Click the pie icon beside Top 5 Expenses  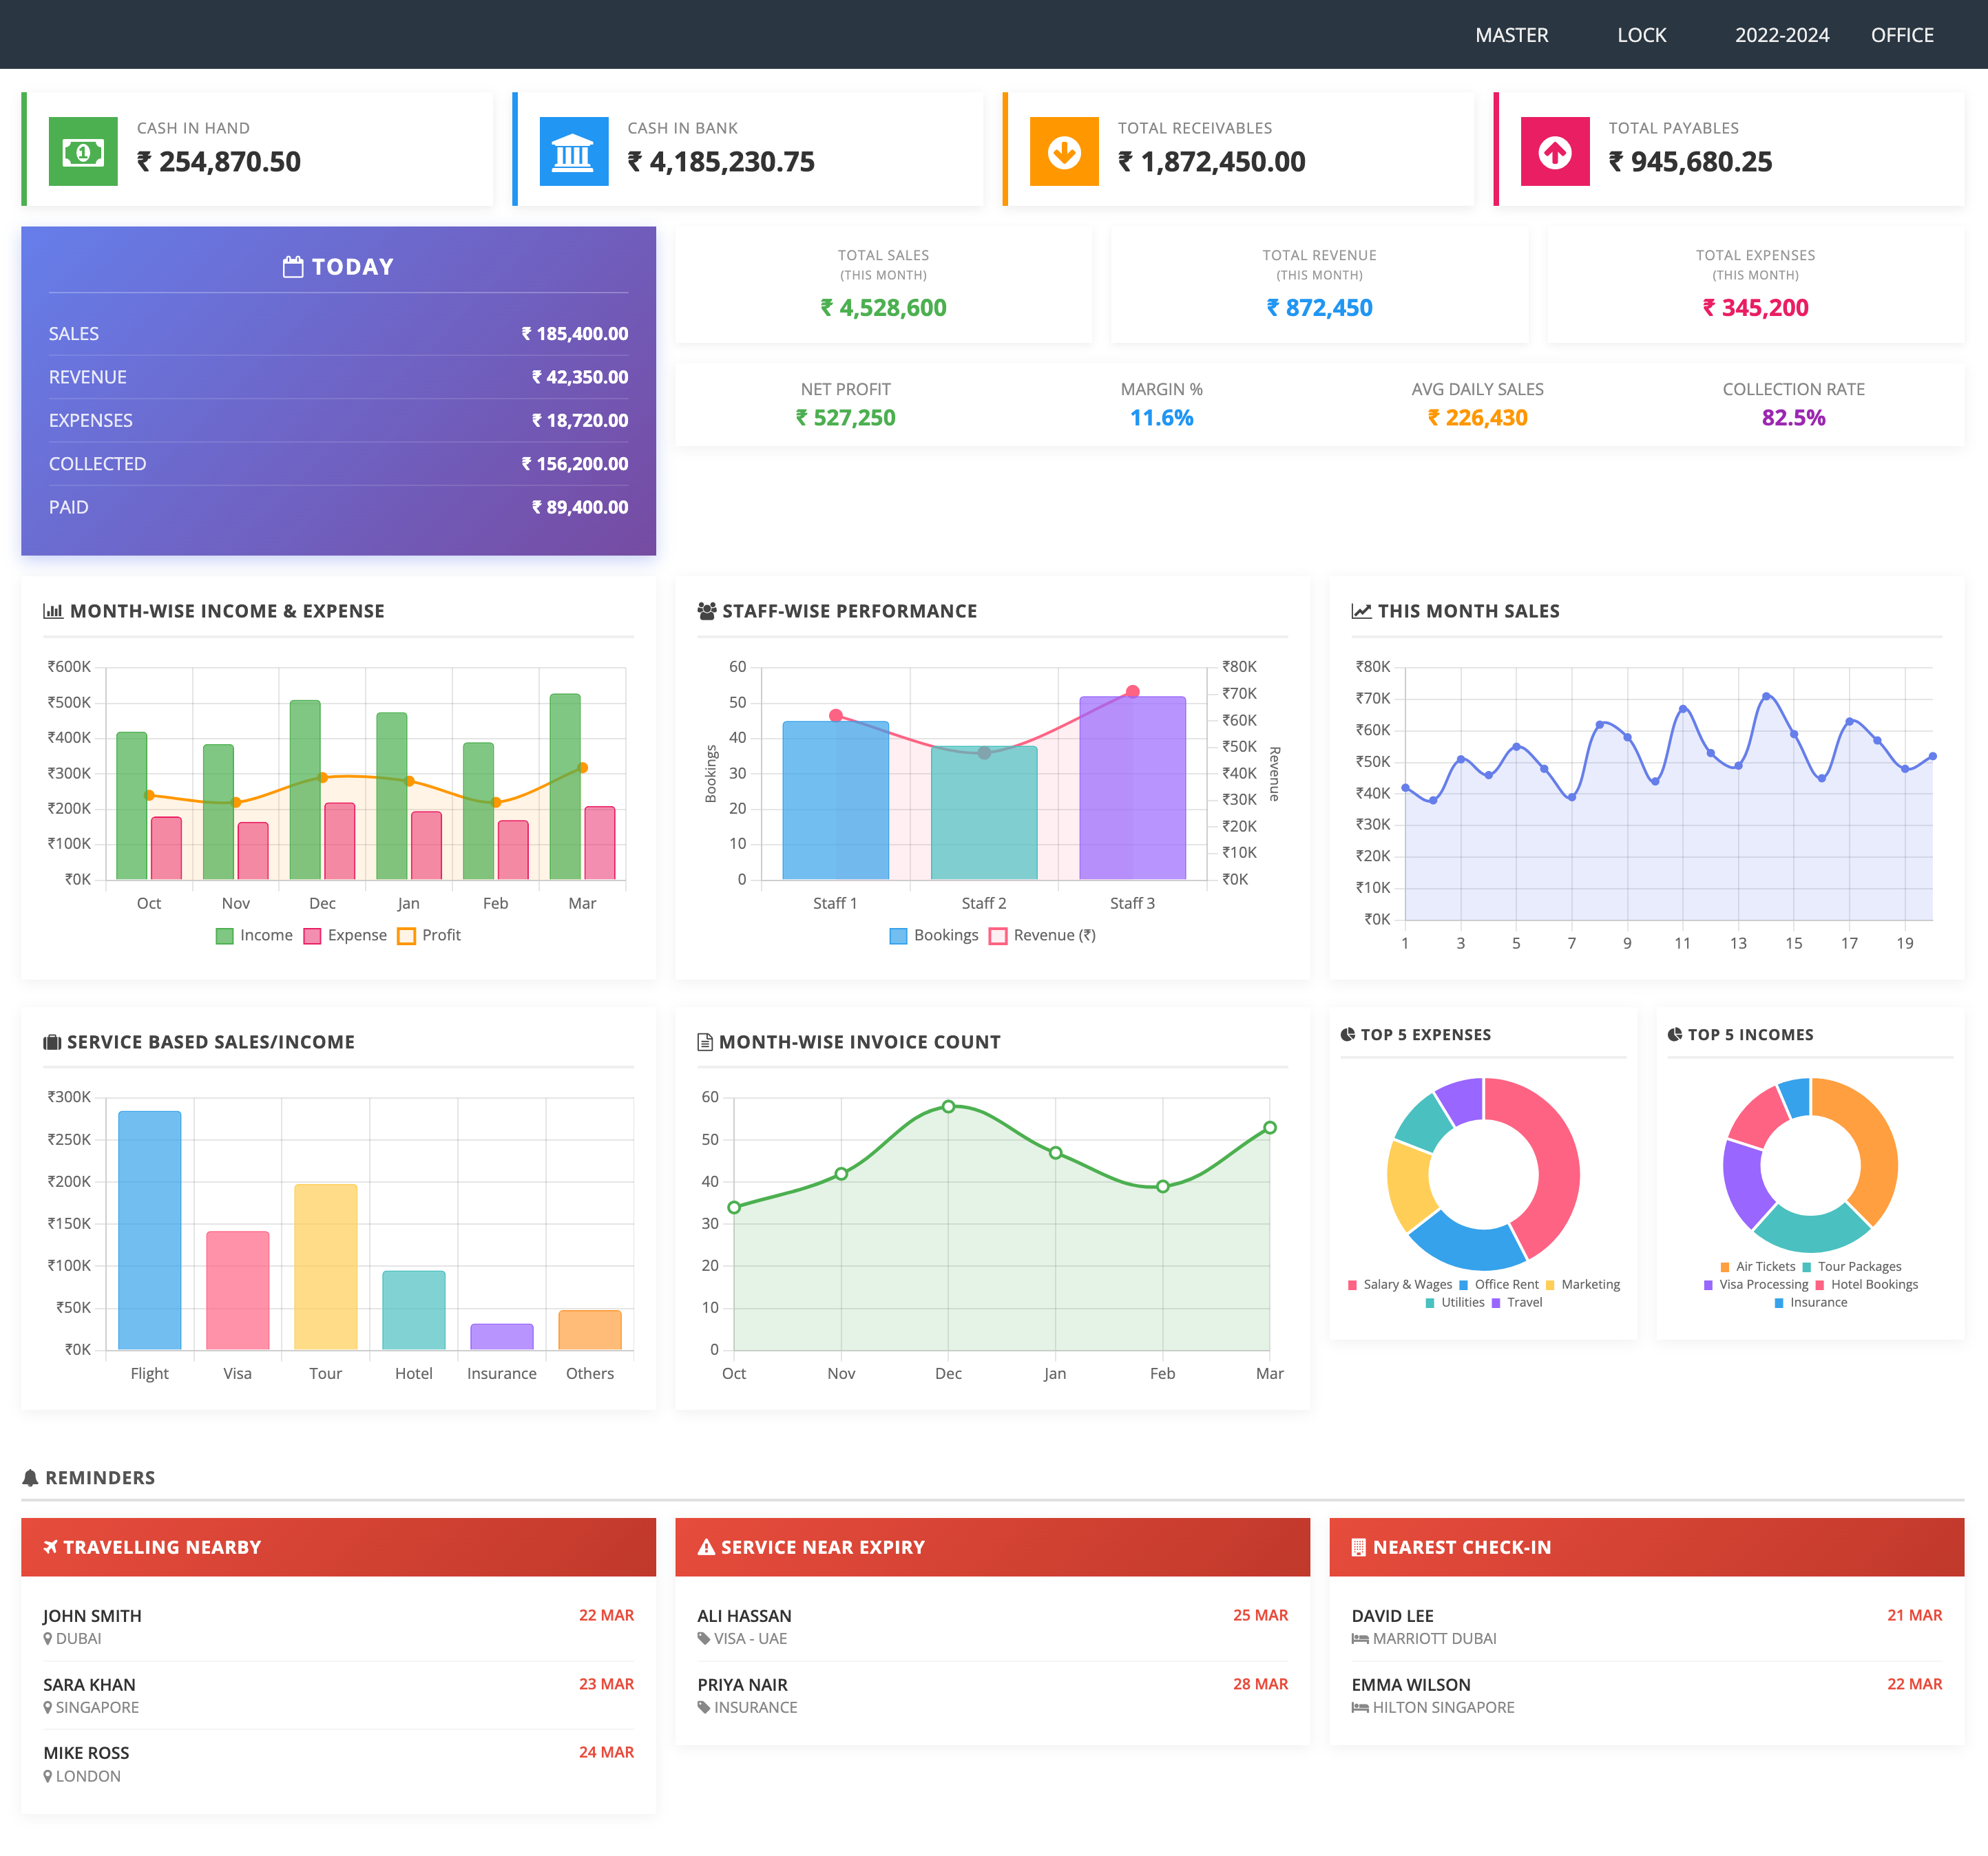[1348, 1035]
